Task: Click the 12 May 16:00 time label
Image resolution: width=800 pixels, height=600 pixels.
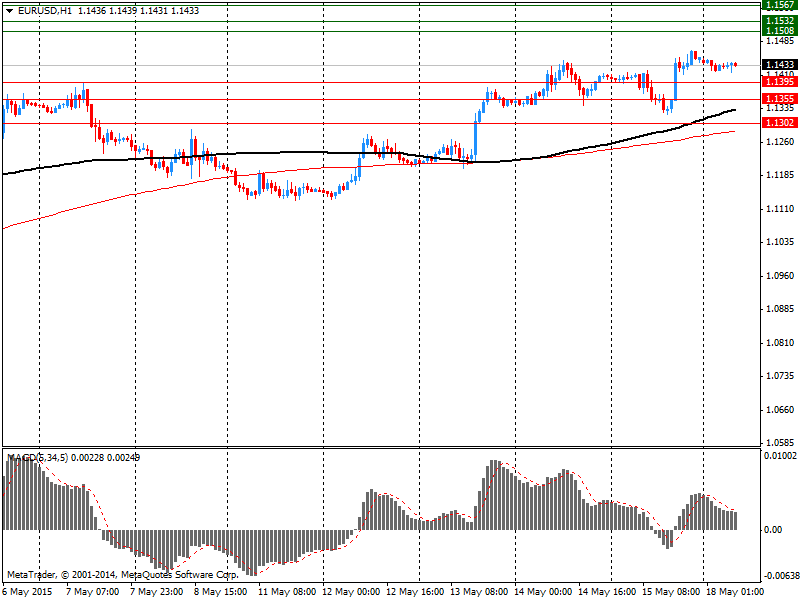Action: 415,592
